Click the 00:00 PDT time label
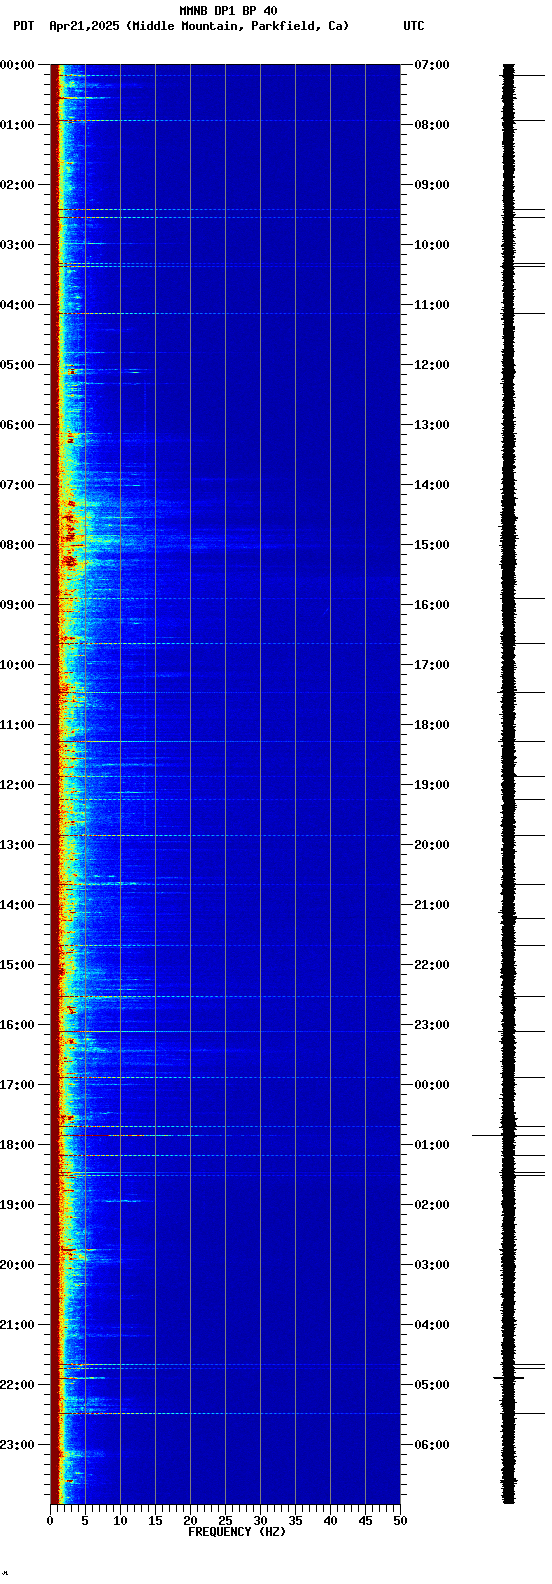Viewport: 552px width, 1584px height. pos(18,65)
